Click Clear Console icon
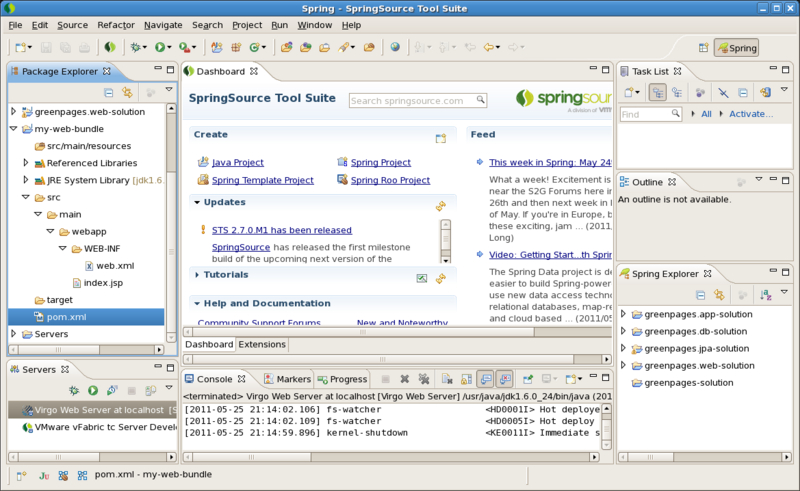 tap(447, 379)
